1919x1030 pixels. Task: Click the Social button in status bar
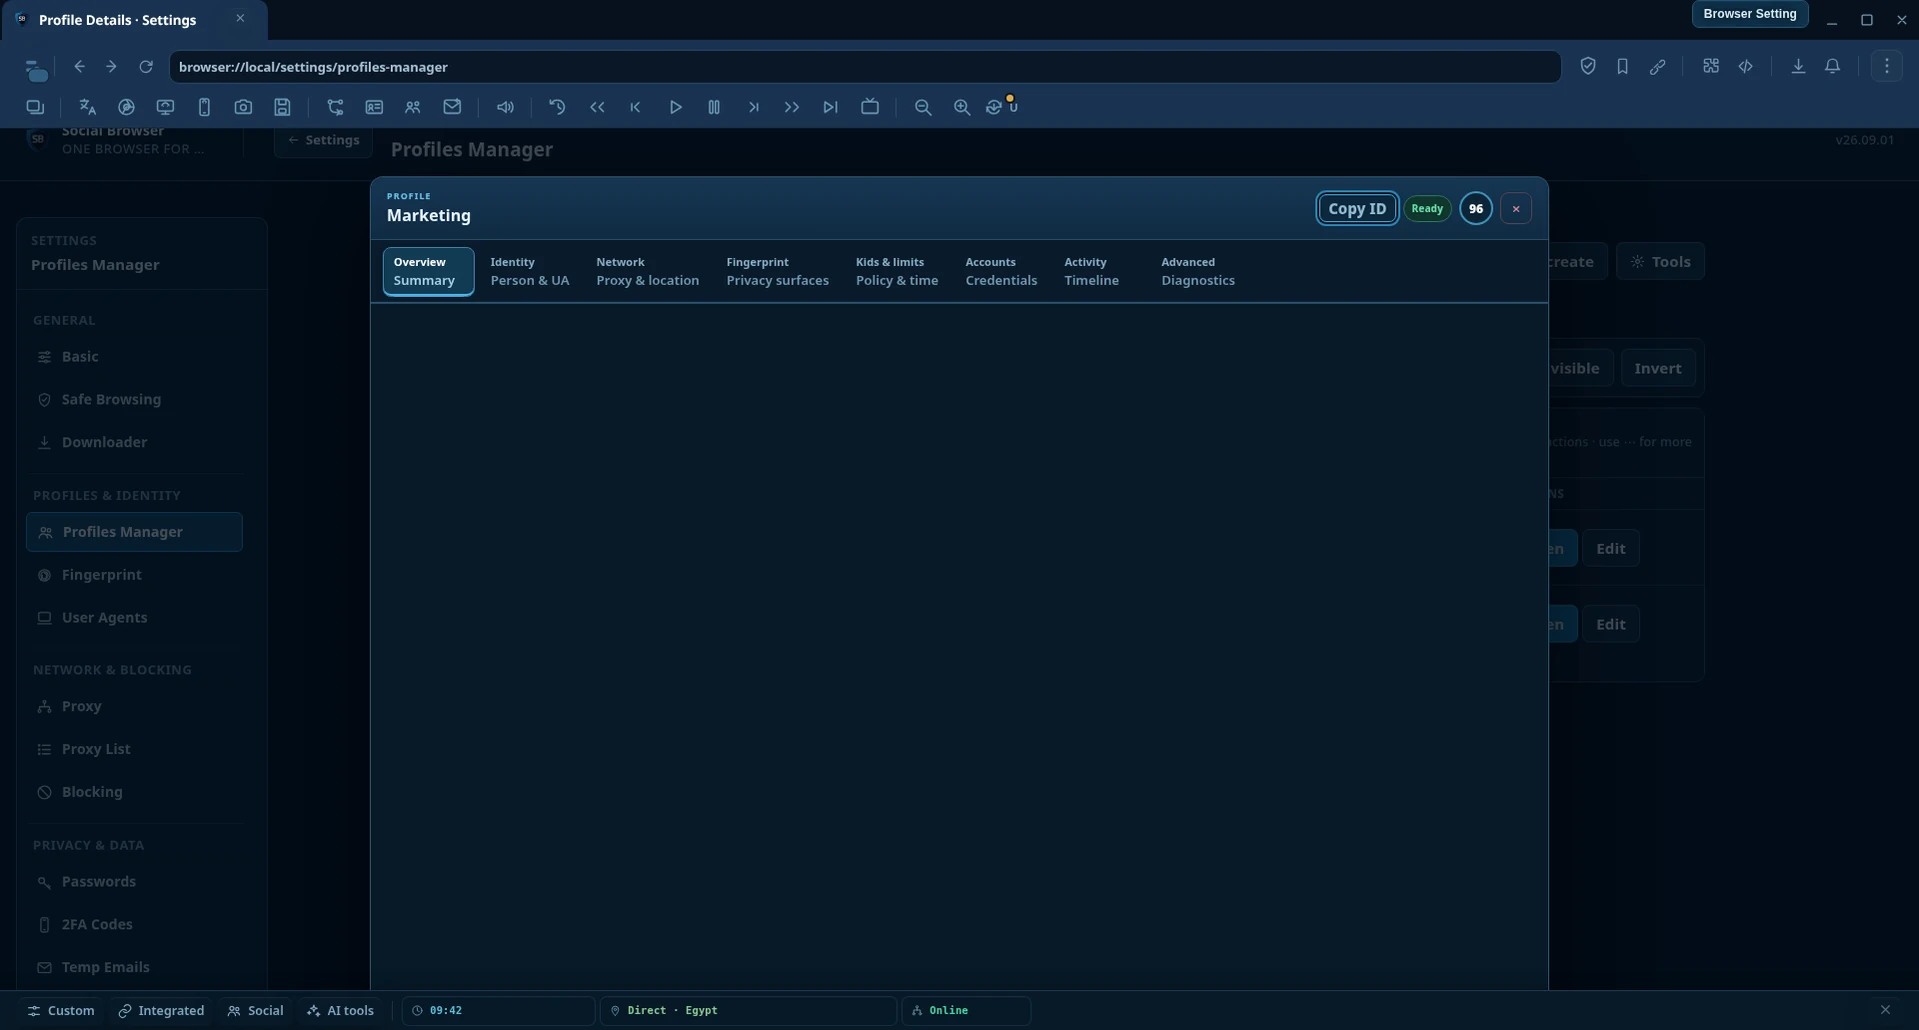(256, 1010)
